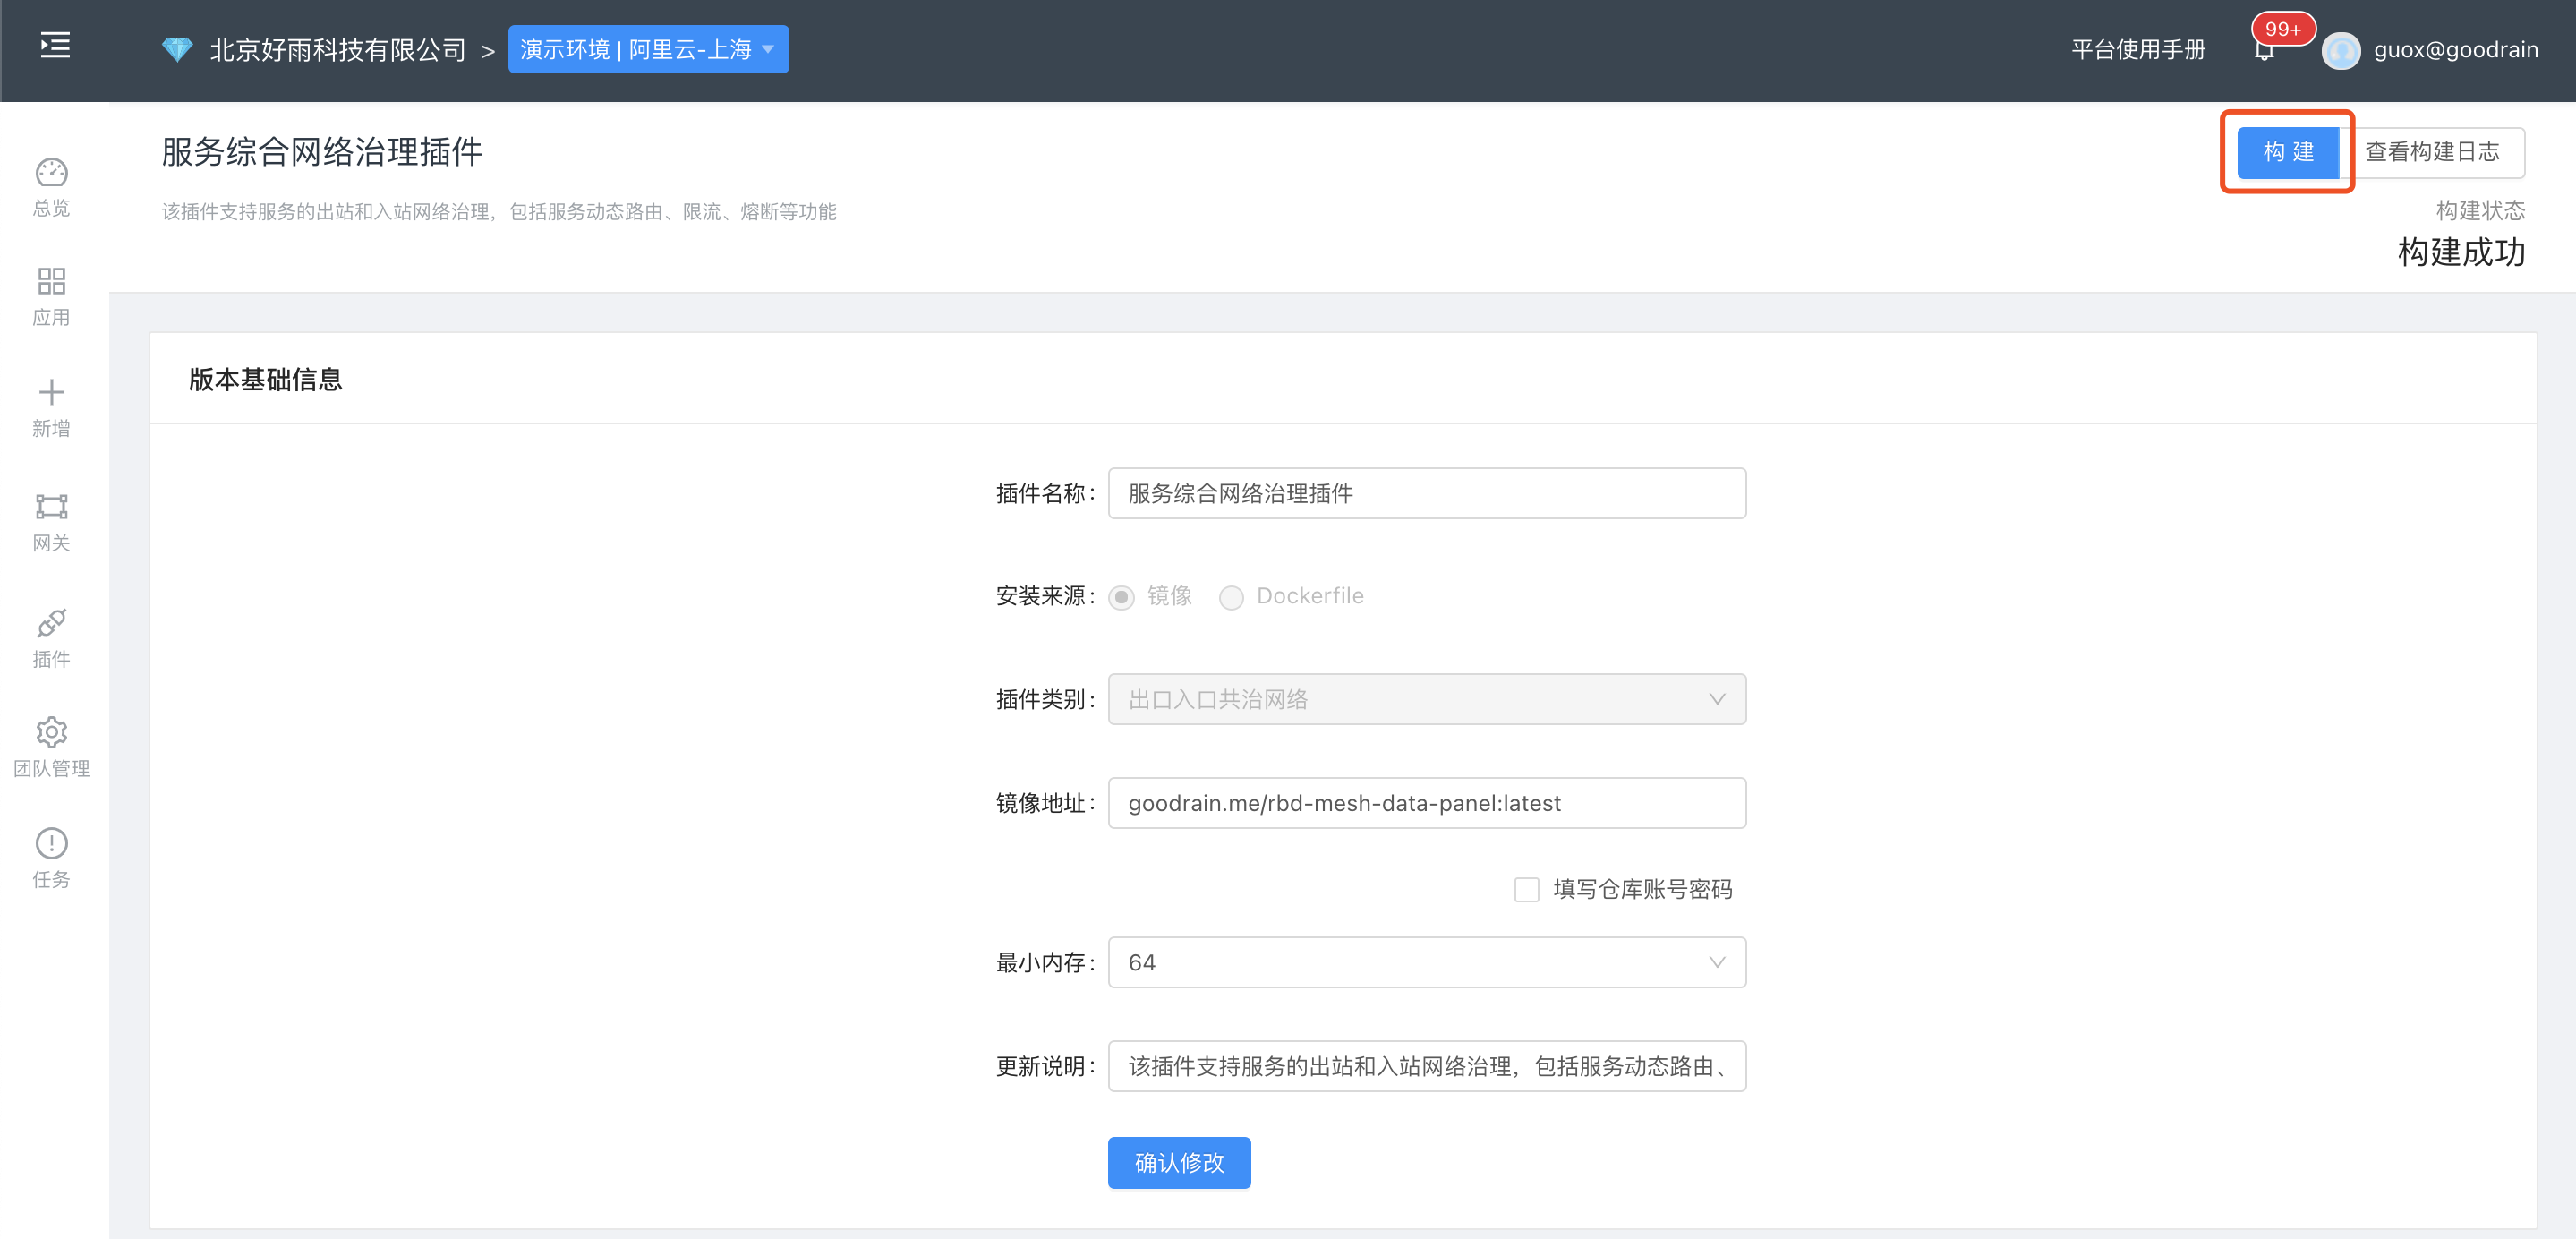Click the guox@goodrain account avatar
Screen dimensions: 2576x1239
(x=2341, y=50)
